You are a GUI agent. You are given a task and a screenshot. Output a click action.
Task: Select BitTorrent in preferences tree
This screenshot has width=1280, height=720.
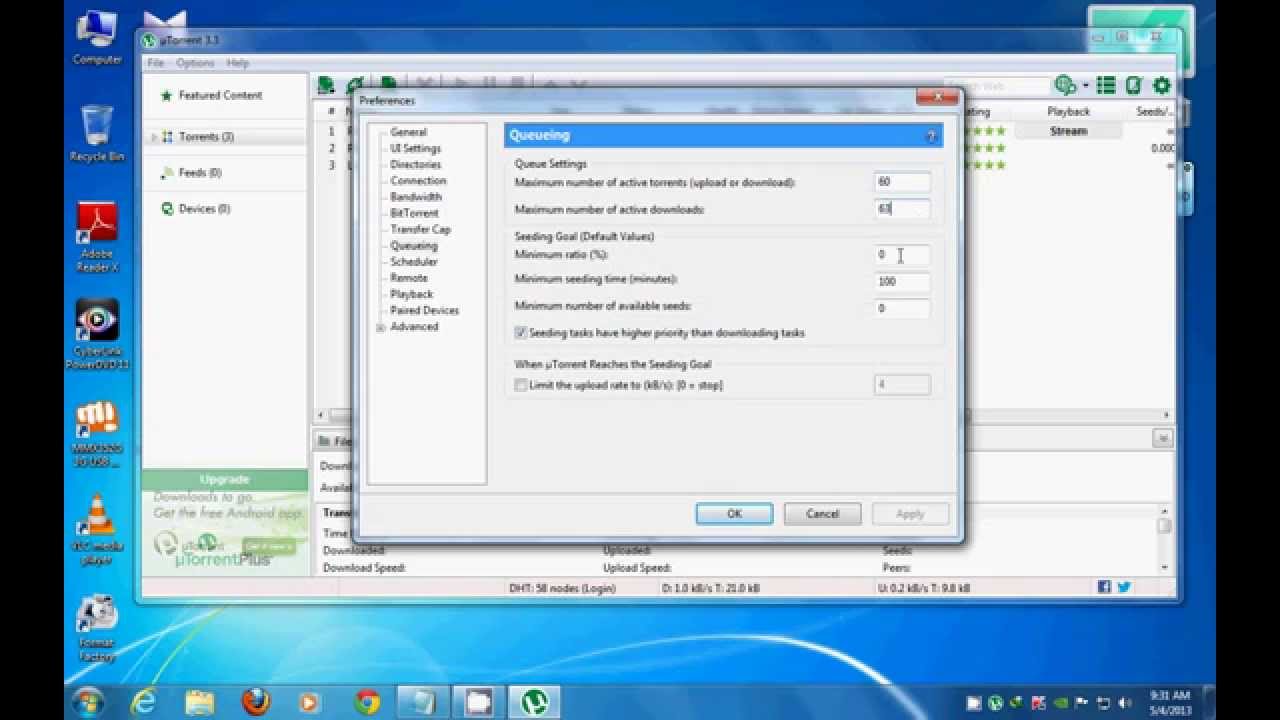(x=414, y=213)
